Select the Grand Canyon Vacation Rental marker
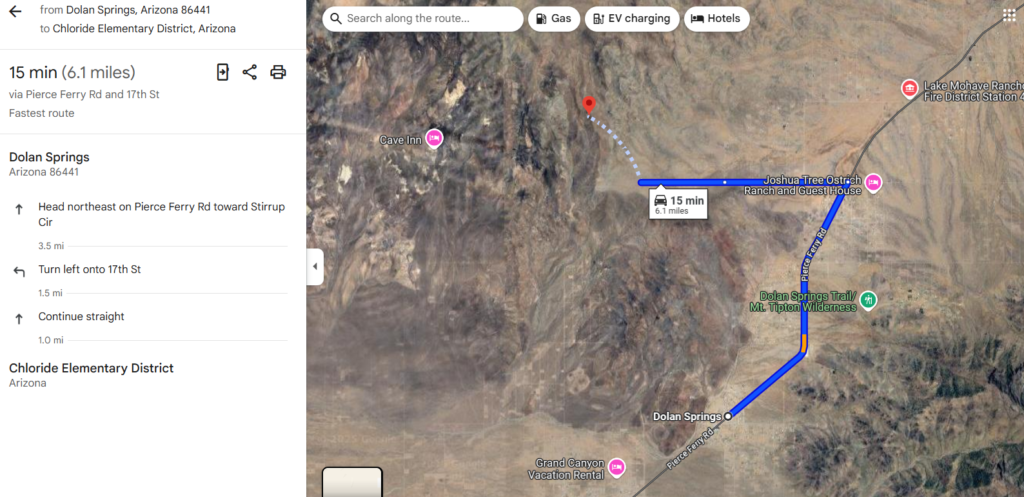This screenshot has width=1024, height=497. point(616,467)
